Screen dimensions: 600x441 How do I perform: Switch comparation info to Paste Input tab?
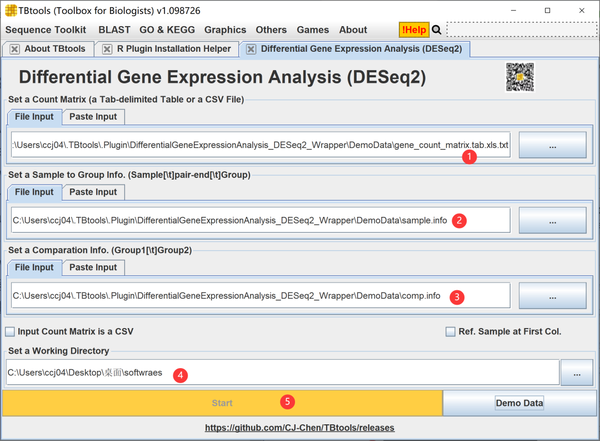[93, 268]
